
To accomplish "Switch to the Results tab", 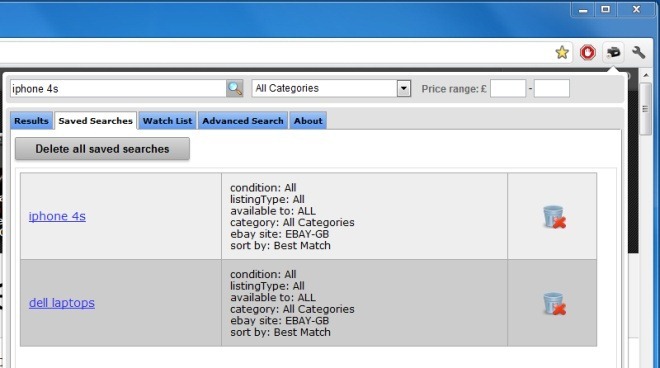I will tap(32, 121).
